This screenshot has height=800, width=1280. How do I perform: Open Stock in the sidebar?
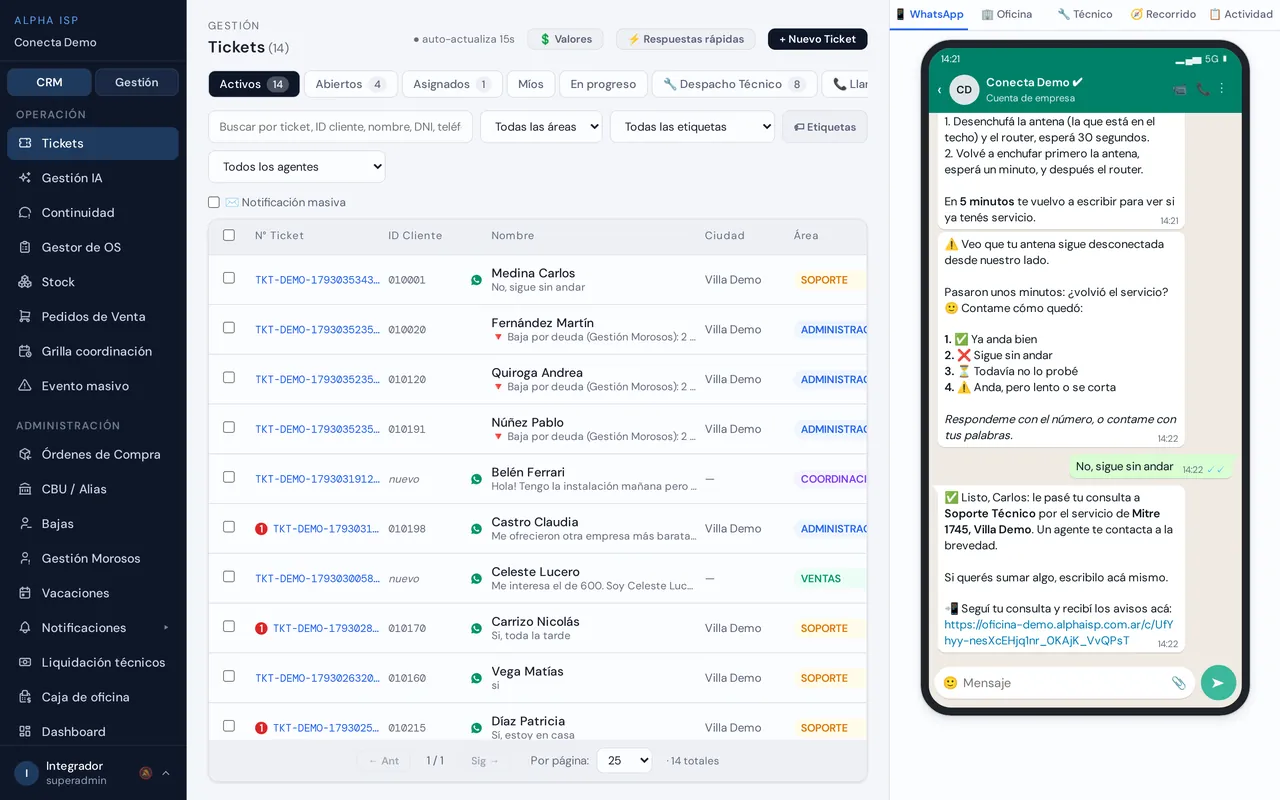pyautogui.click(x=93, y=282)
